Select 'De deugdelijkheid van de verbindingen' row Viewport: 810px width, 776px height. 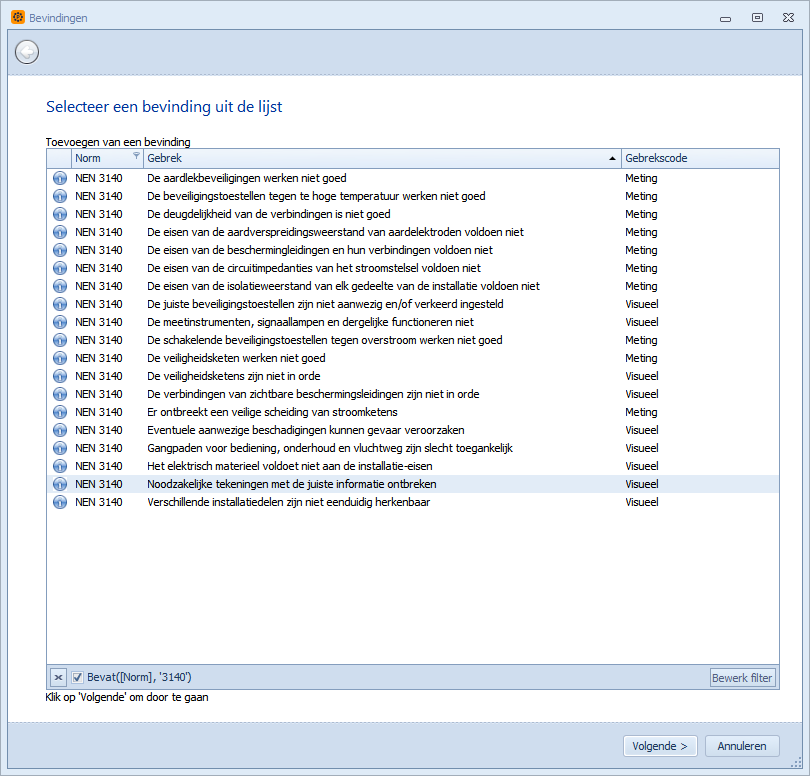(267, 214)
